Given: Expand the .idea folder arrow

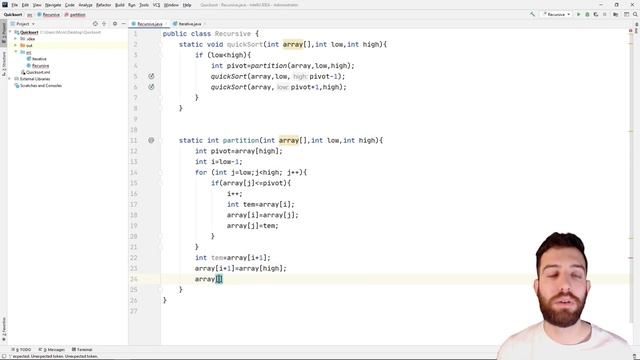Looking at the screenshot, I should pos(16,39).
